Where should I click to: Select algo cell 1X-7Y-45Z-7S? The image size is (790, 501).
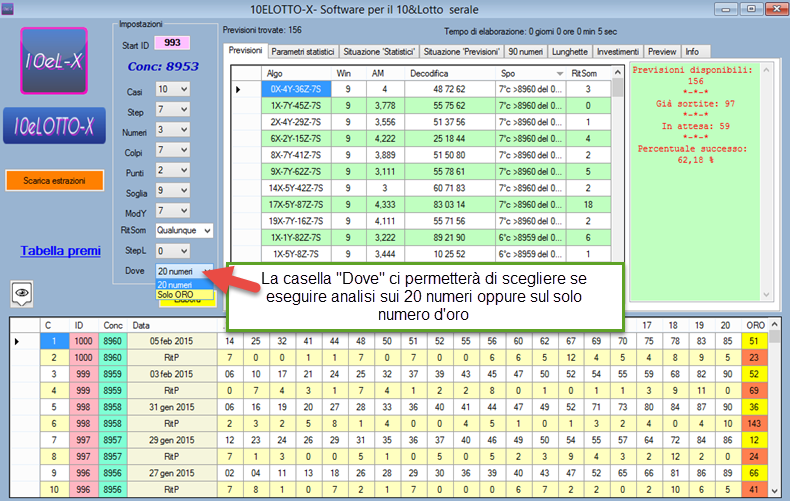pos(296,106)
